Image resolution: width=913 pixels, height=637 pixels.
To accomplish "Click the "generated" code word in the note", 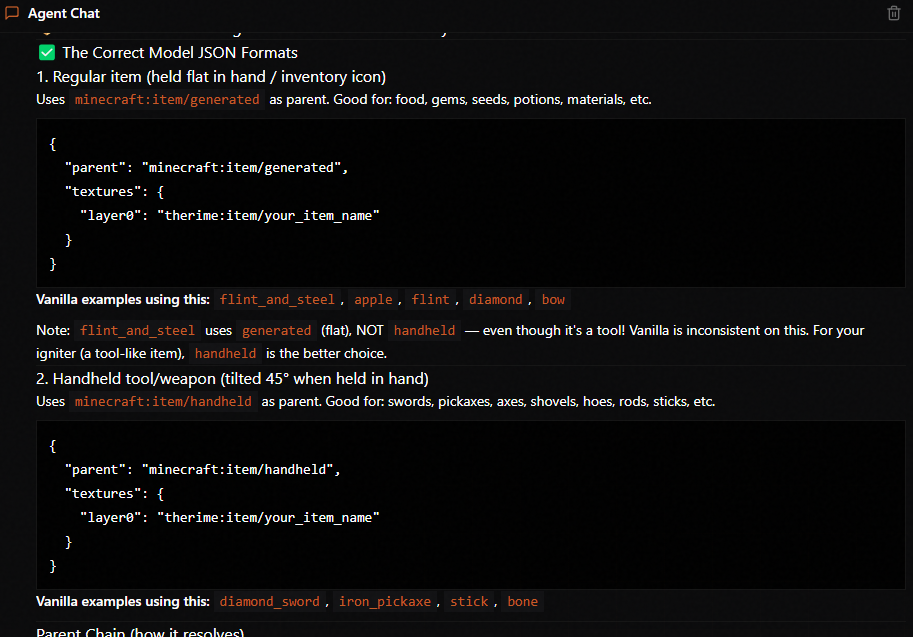I will pyautogui.click(x=276, y=330).
